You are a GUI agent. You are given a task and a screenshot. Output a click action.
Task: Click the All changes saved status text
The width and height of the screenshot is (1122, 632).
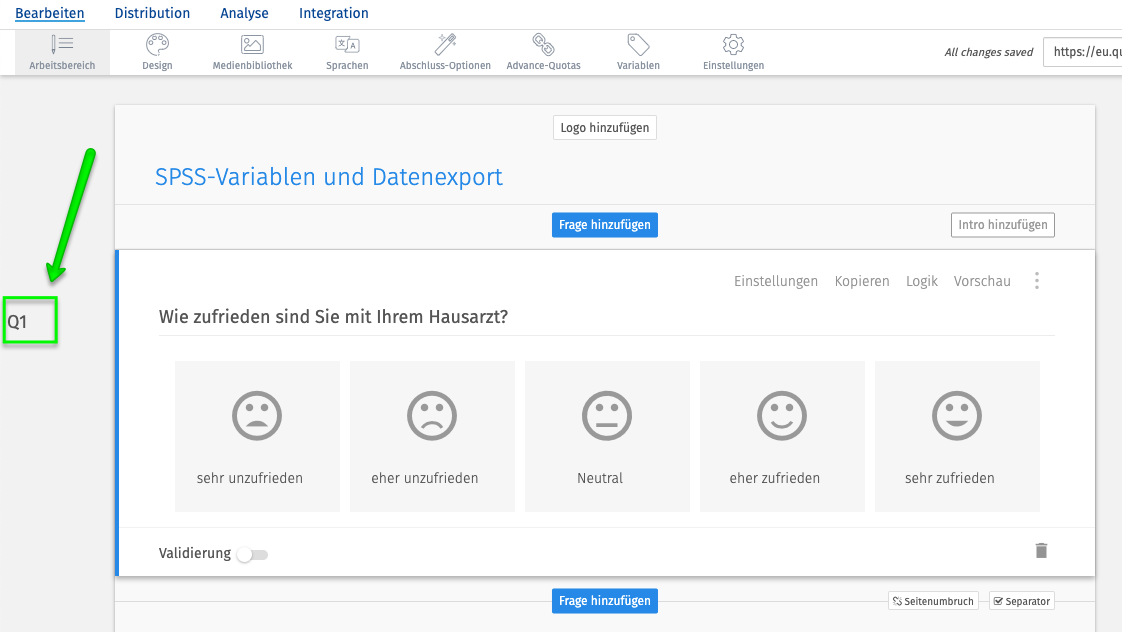pyautogui.click(x=989, y=52)
